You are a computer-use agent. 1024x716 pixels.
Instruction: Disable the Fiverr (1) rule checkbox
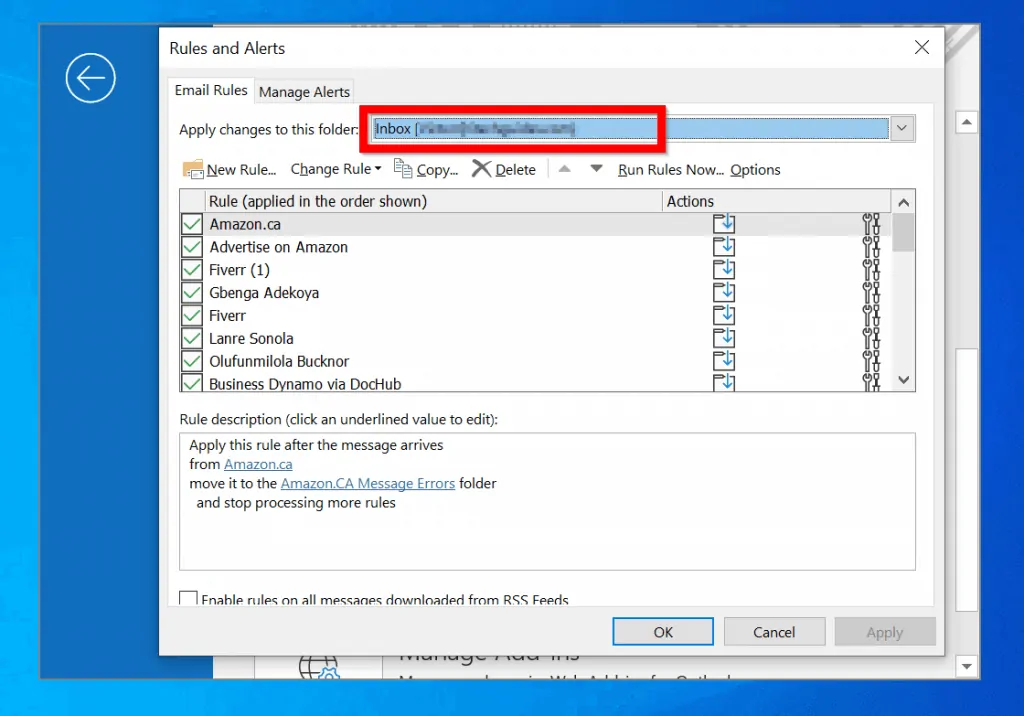pyautogui.click(x=191, y=269)
